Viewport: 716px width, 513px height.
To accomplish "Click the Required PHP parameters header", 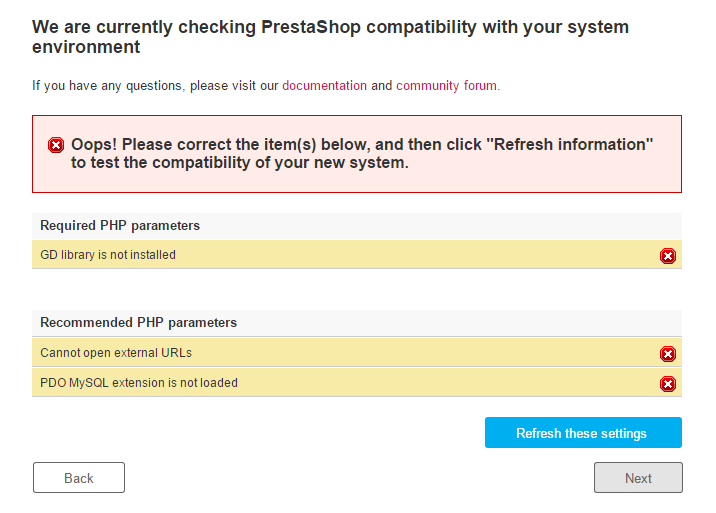I will tap(120, 226).
